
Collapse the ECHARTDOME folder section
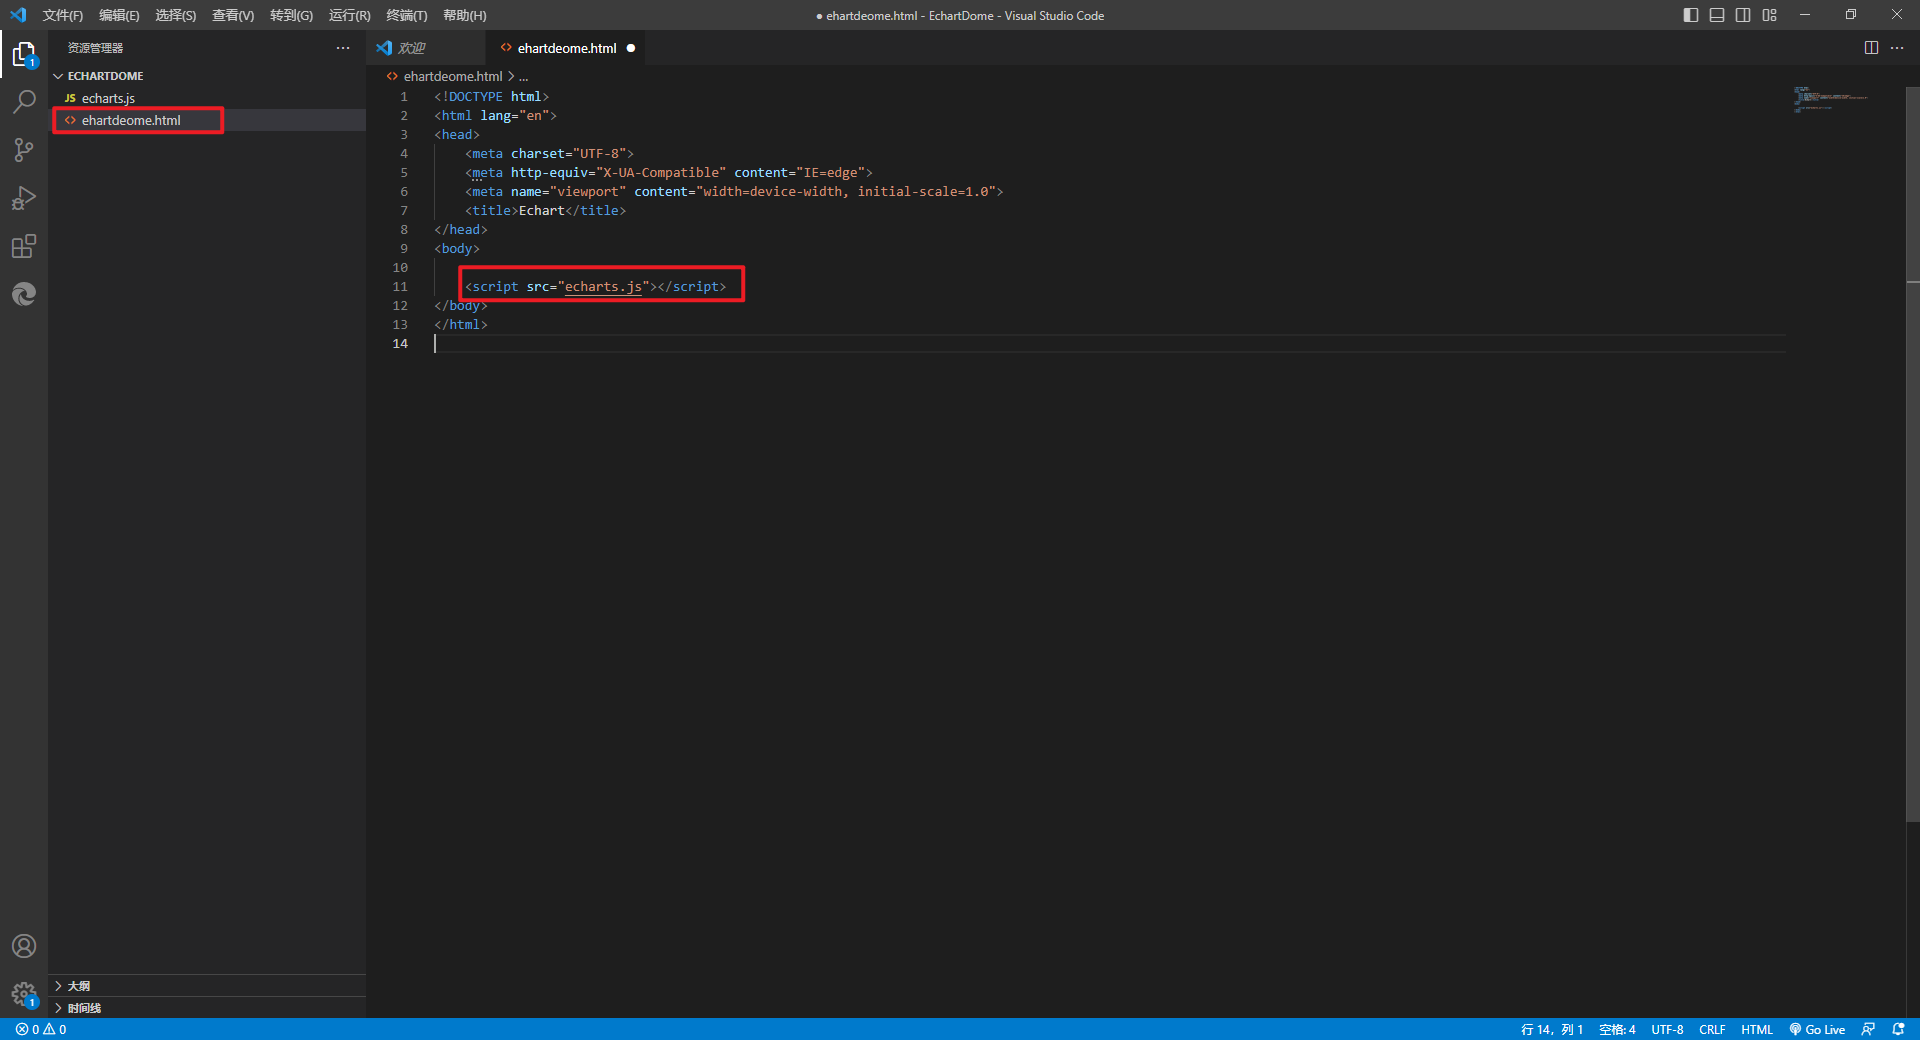[x=105, y=76]
